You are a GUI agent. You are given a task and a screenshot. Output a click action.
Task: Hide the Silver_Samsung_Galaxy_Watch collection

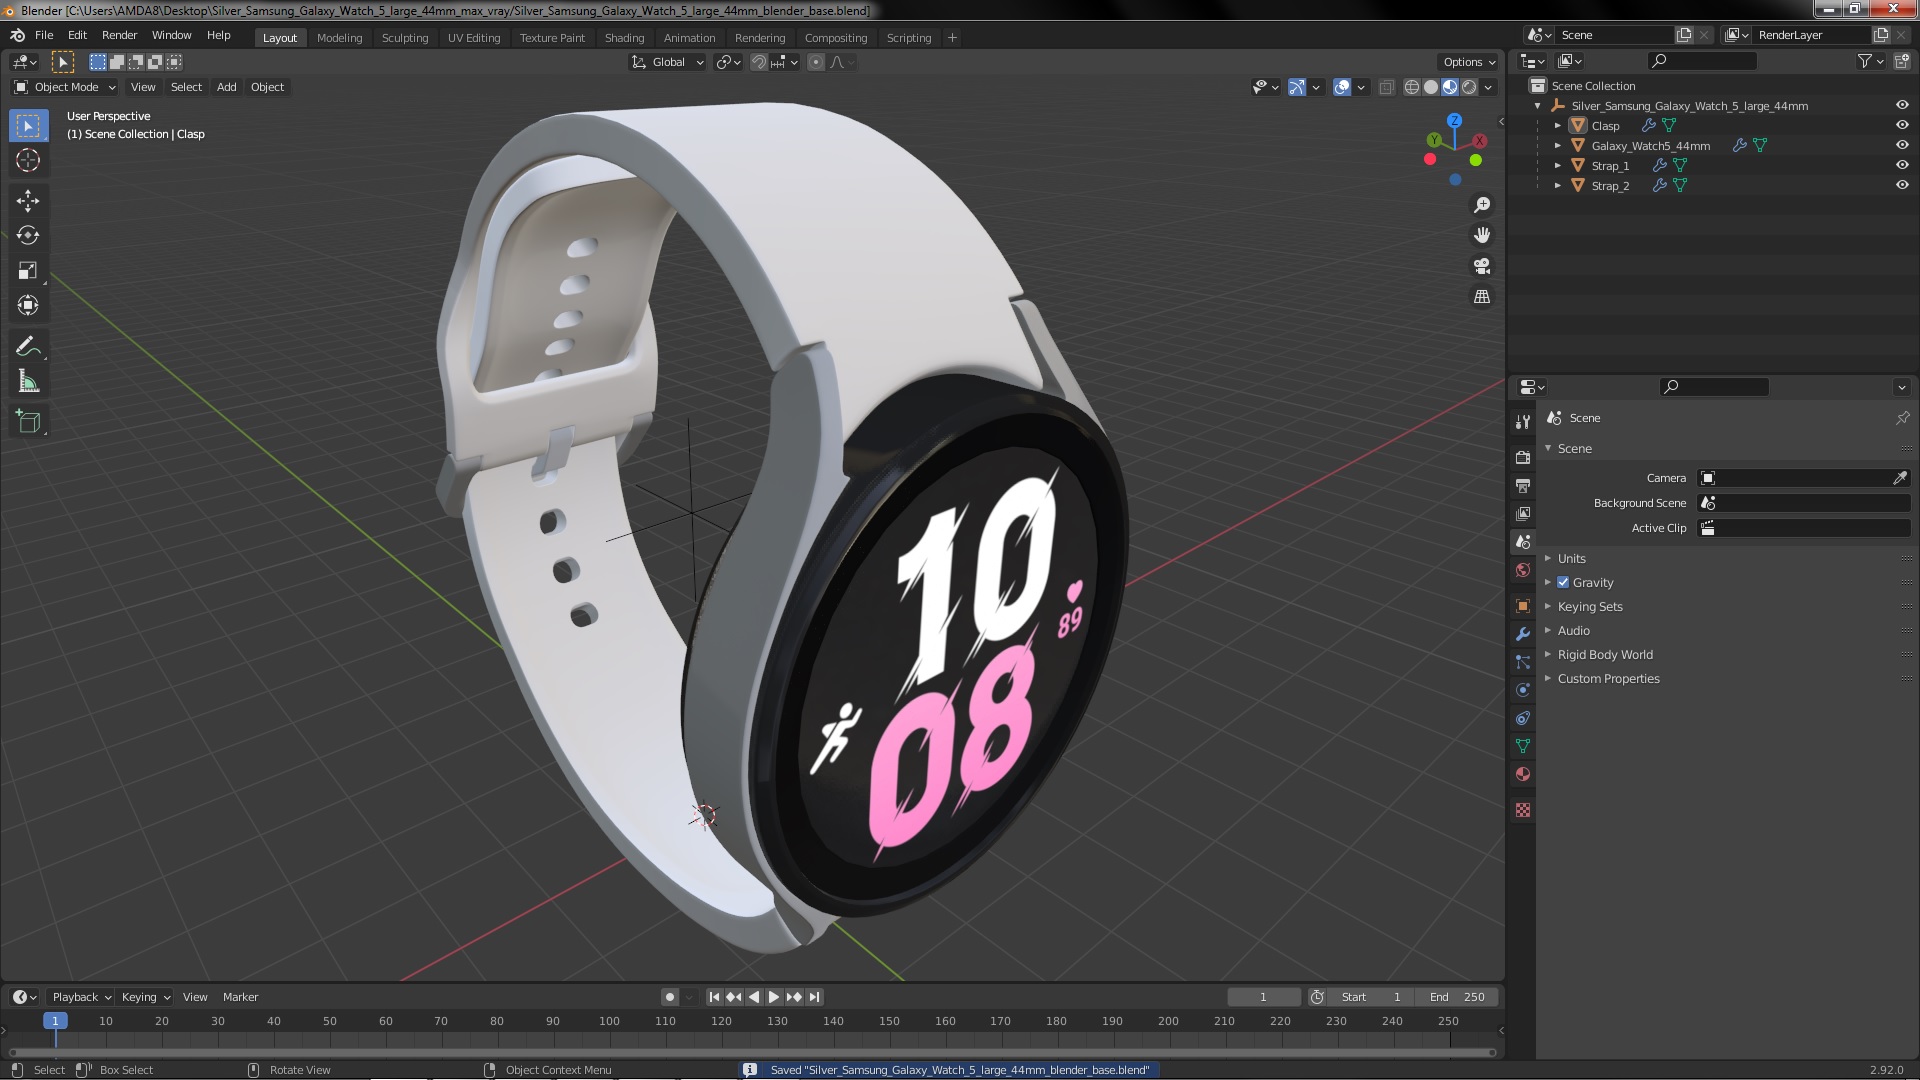[x=1902, y=105]
